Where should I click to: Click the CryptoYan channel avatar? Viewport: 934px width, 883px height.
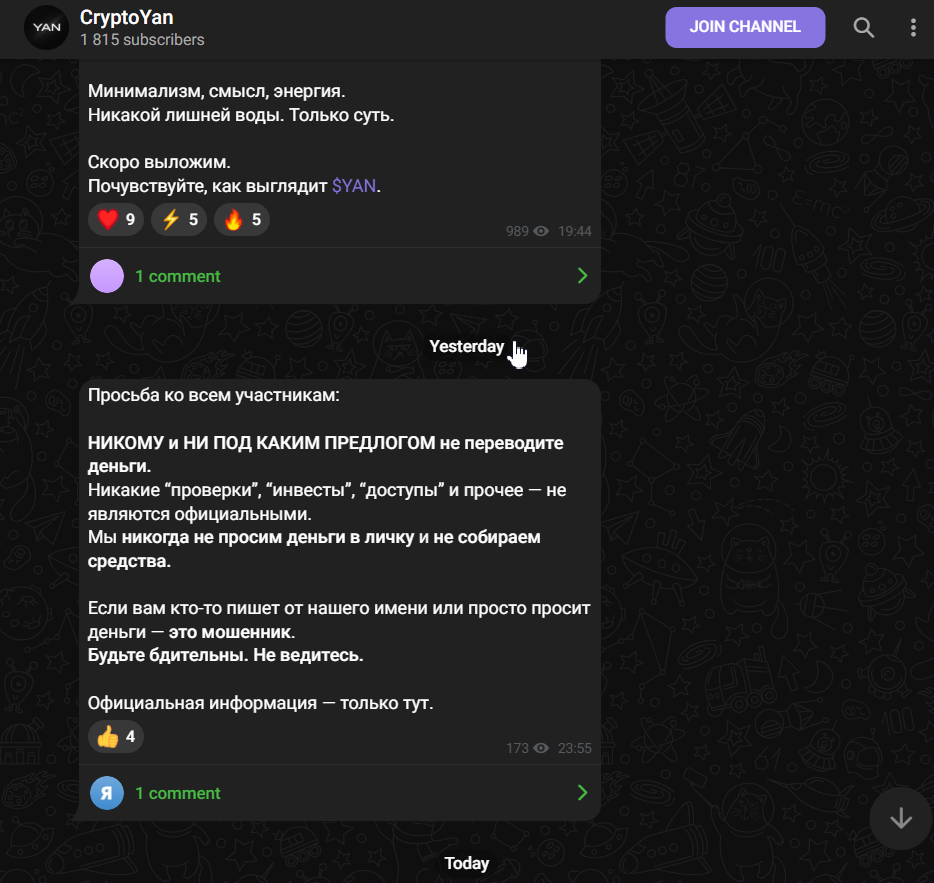[46, 28]
